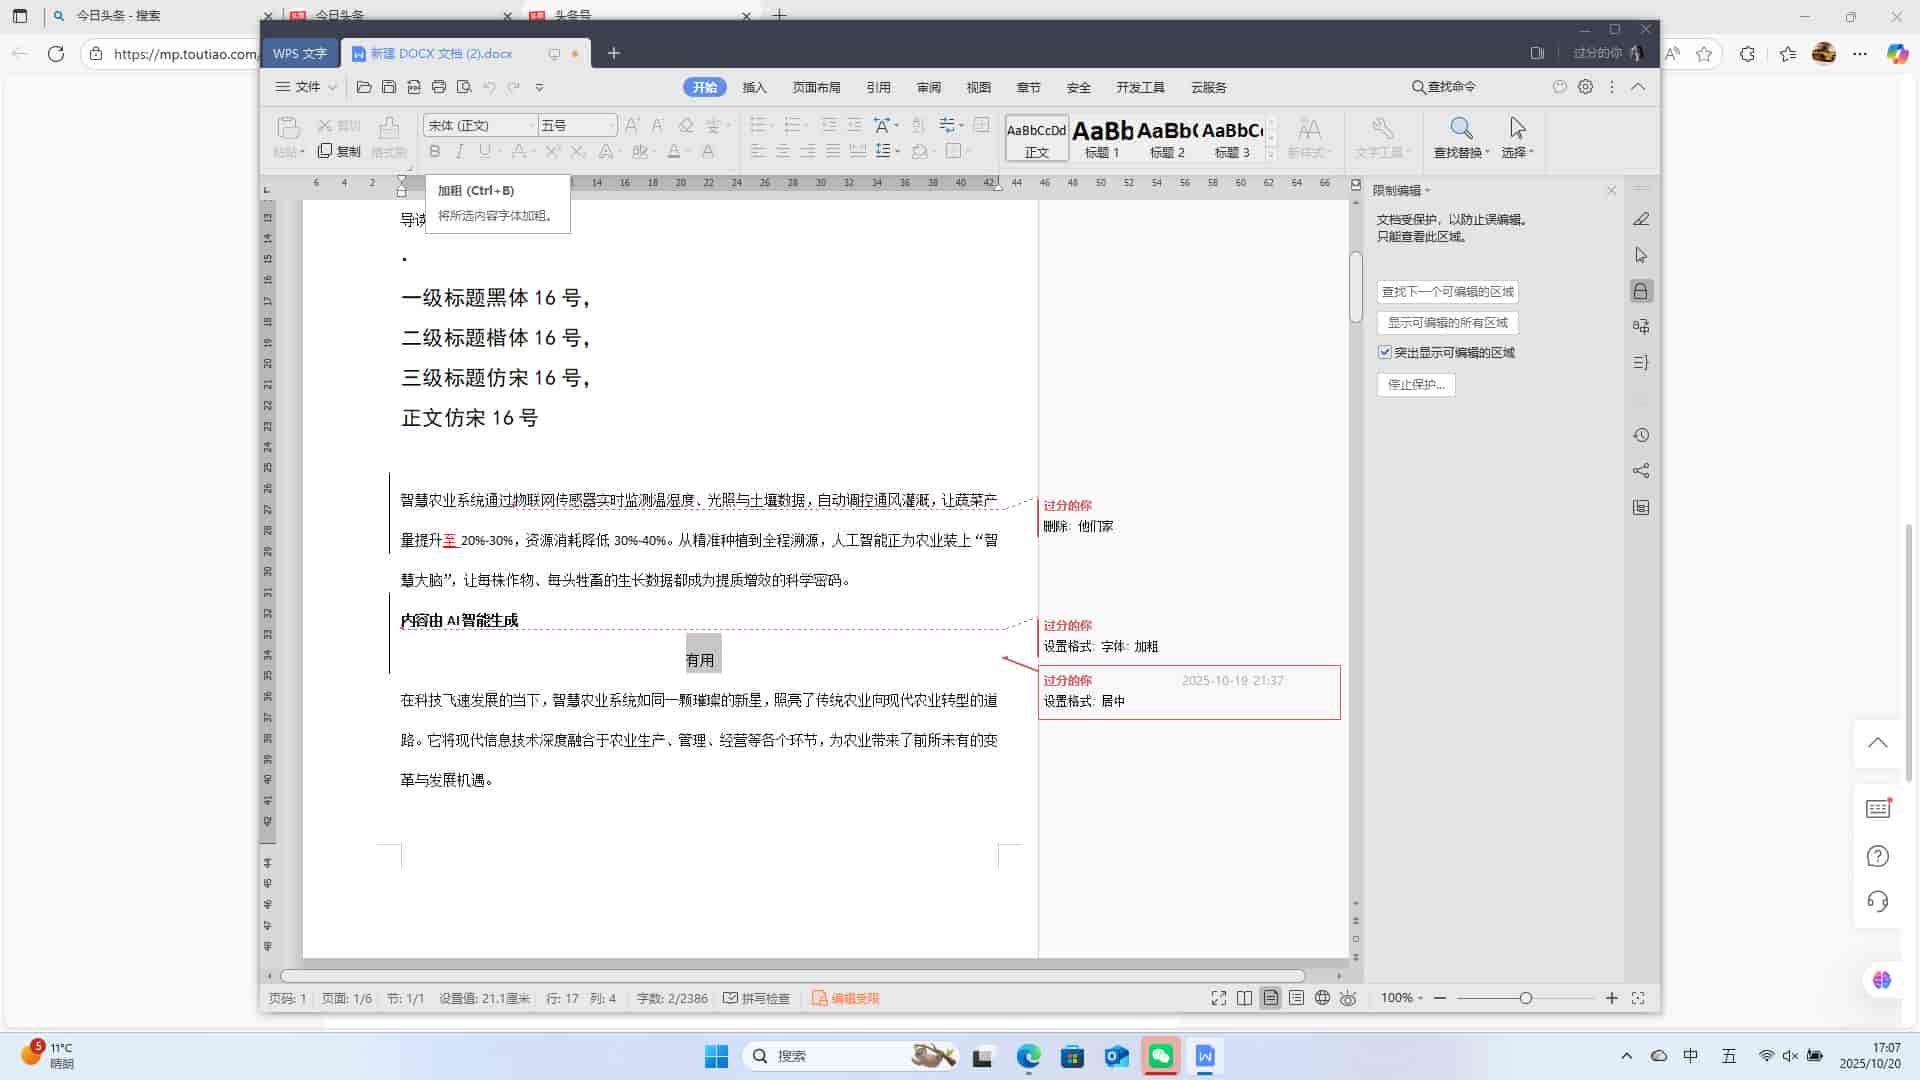Viewport: 1920px width, 1080px height.
Task: Click the Print icon
Action: [x=439, y=87]
